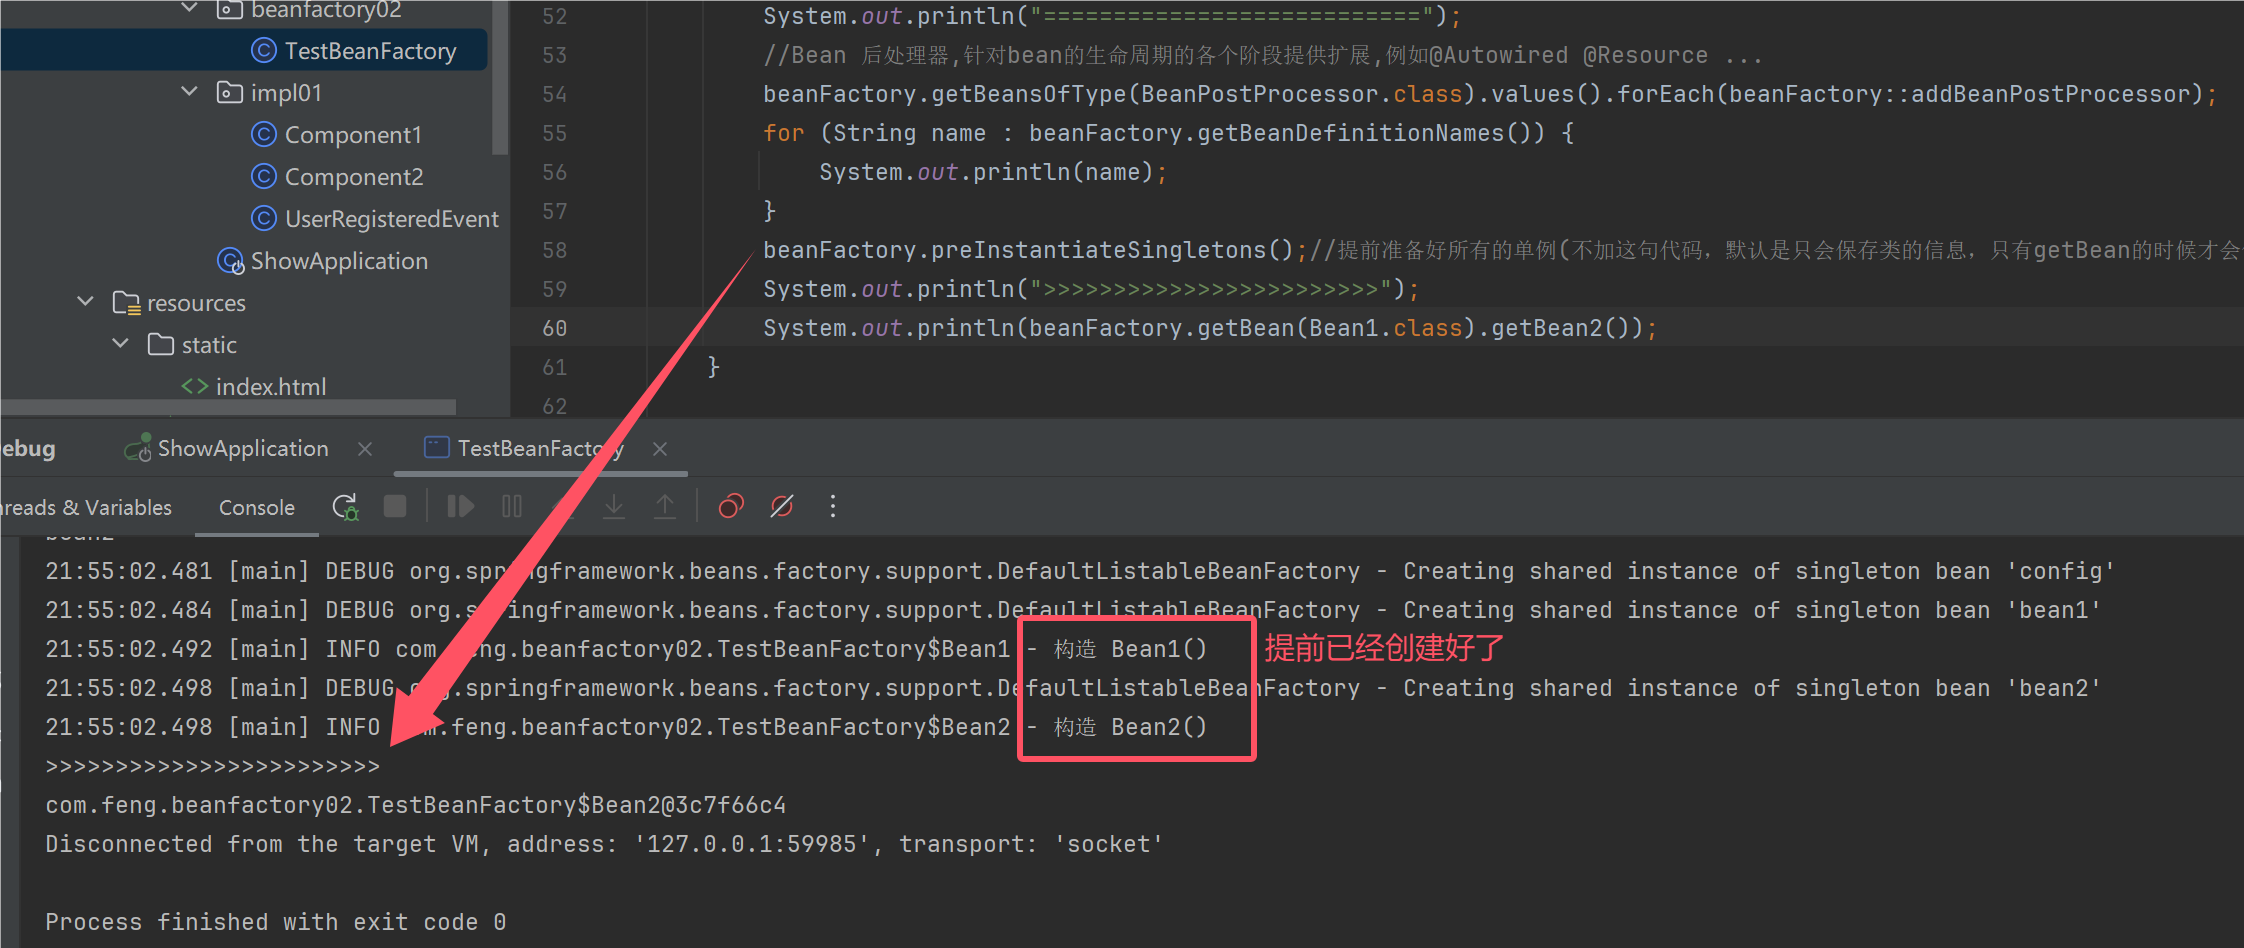
Task: Click the //Bean comment line mentioning @Autowired
Action: tap(1262, 55)
